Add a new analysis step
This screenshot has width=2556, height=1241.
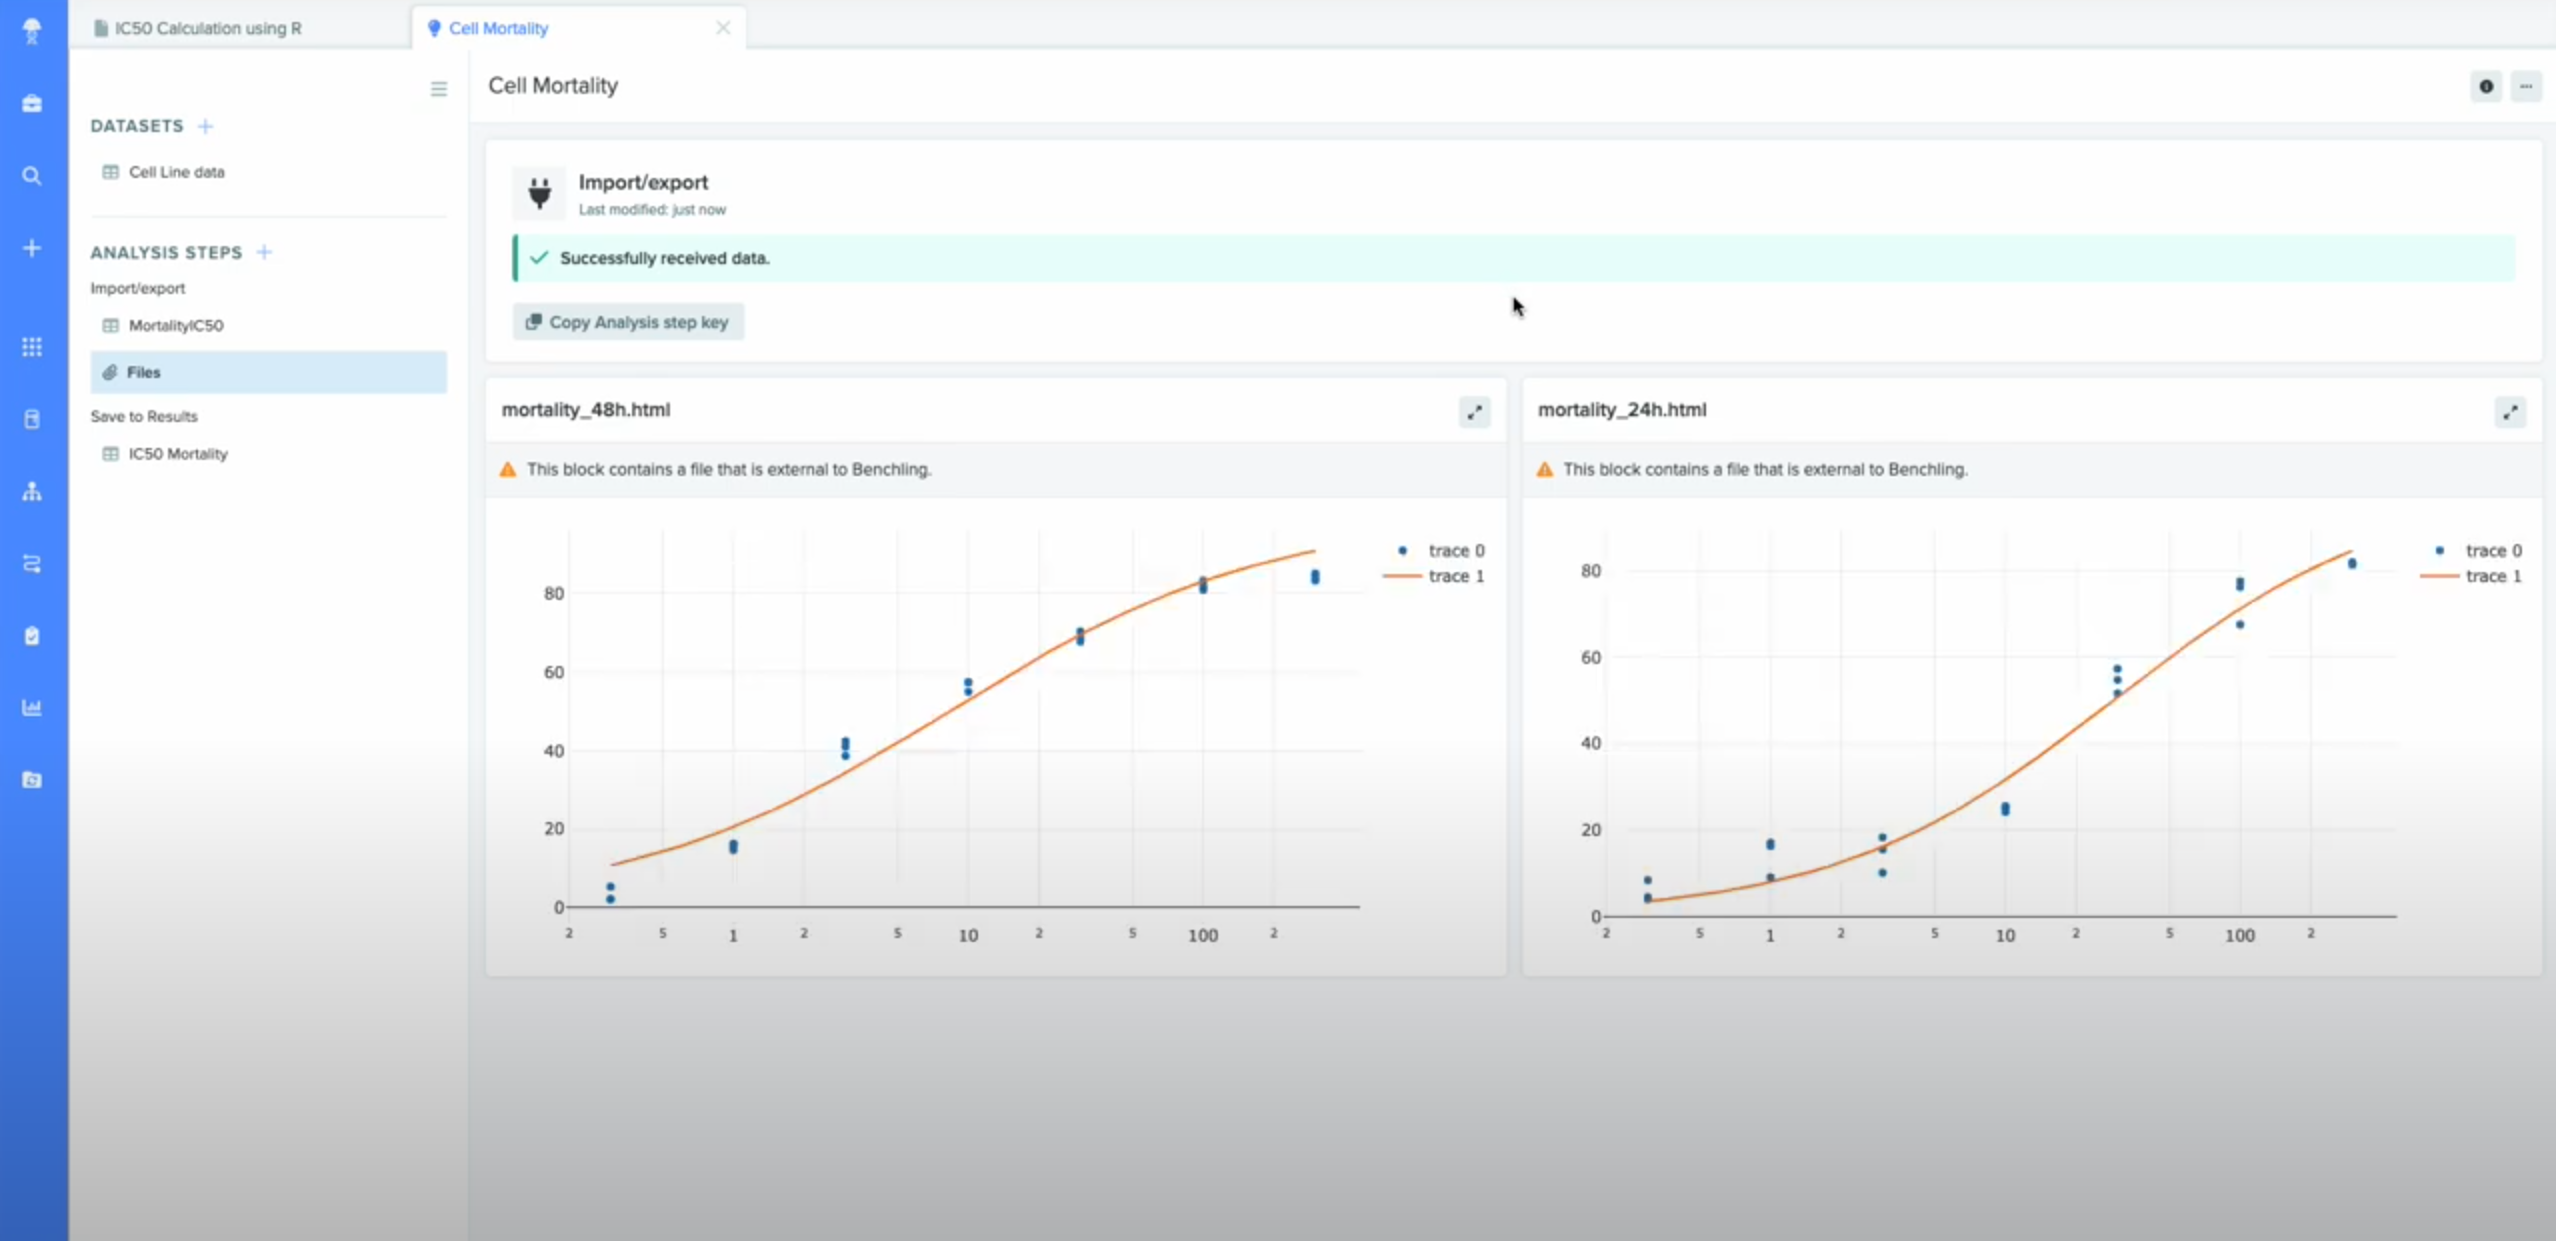click(264, 252)
